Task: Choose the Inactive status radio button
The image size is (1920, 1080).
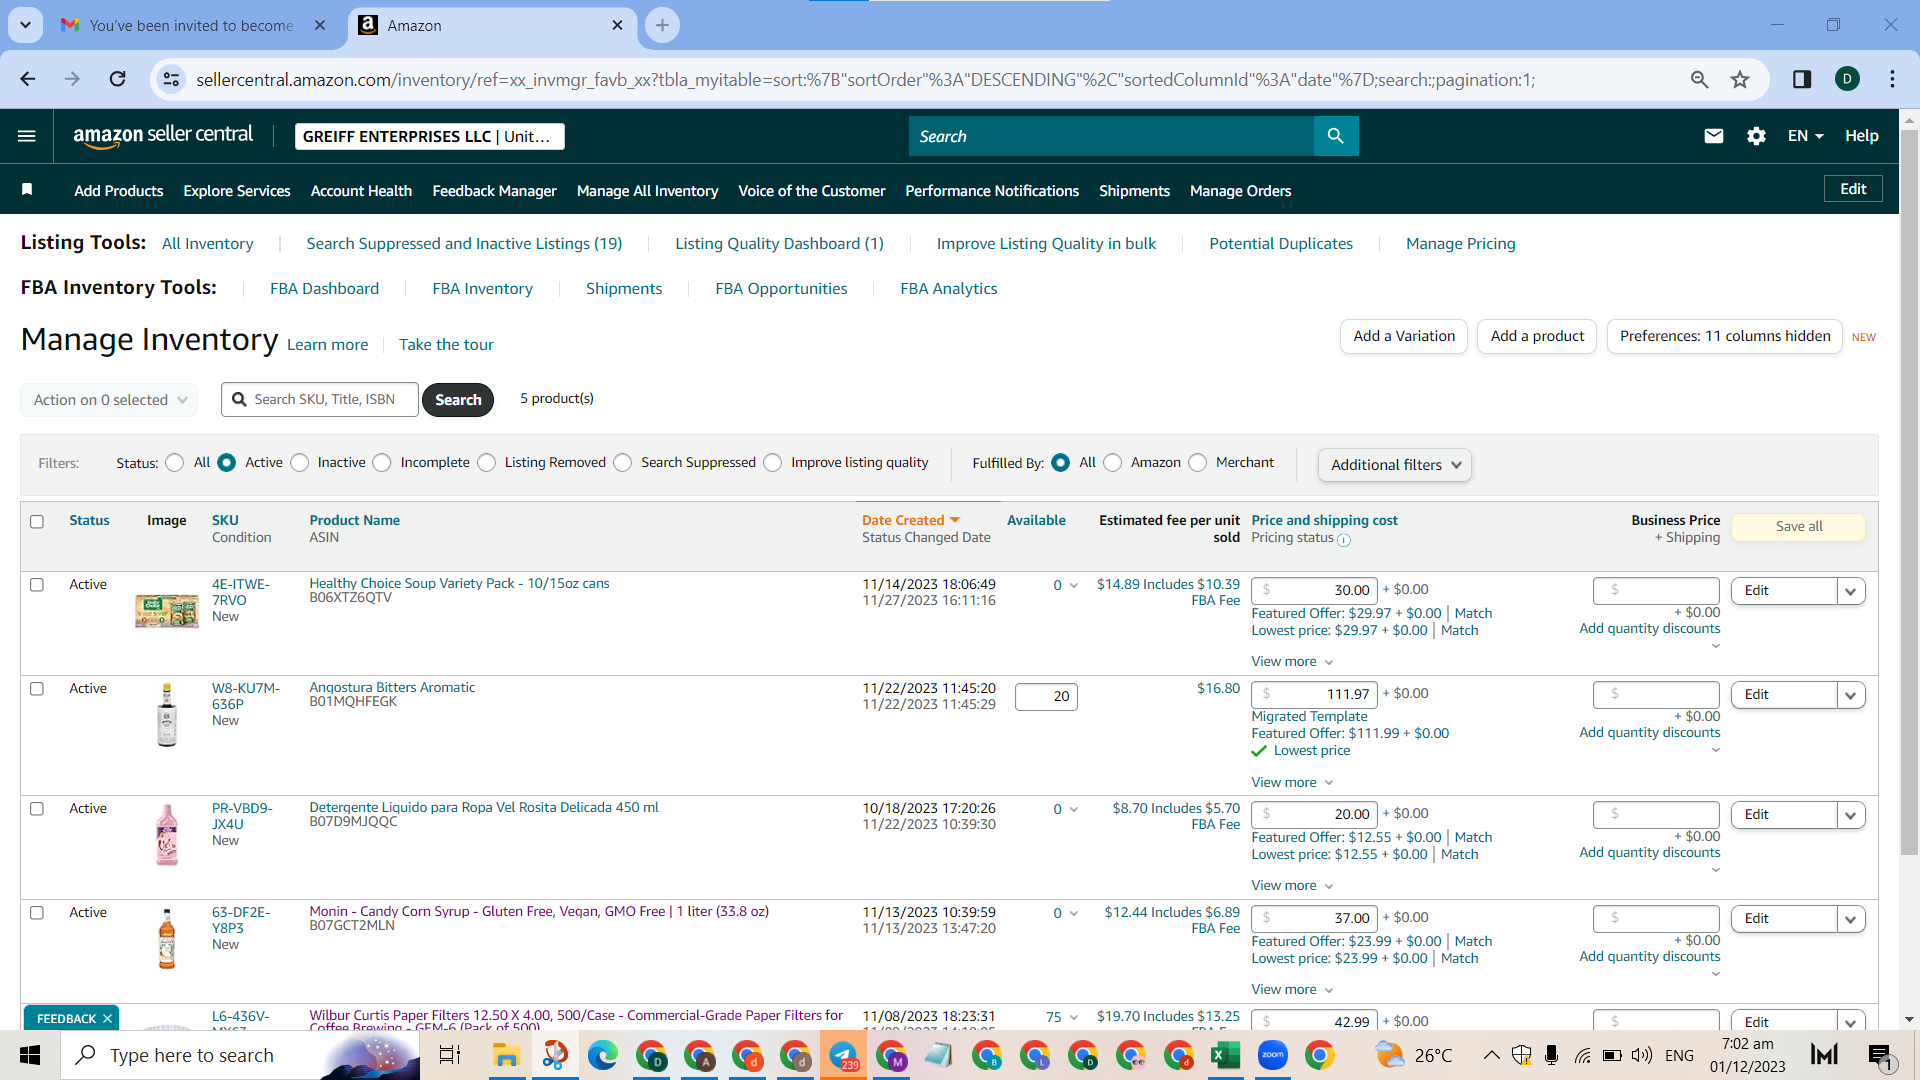Action: (x=299, y=462)
